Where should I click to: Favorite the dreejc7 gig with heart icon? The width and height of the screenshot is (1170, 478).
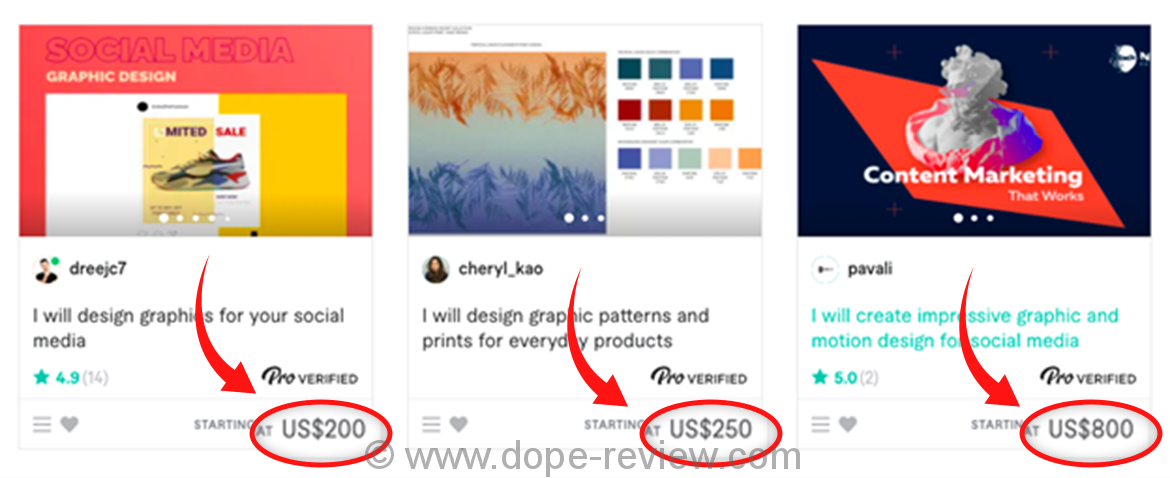pos(69,424)
